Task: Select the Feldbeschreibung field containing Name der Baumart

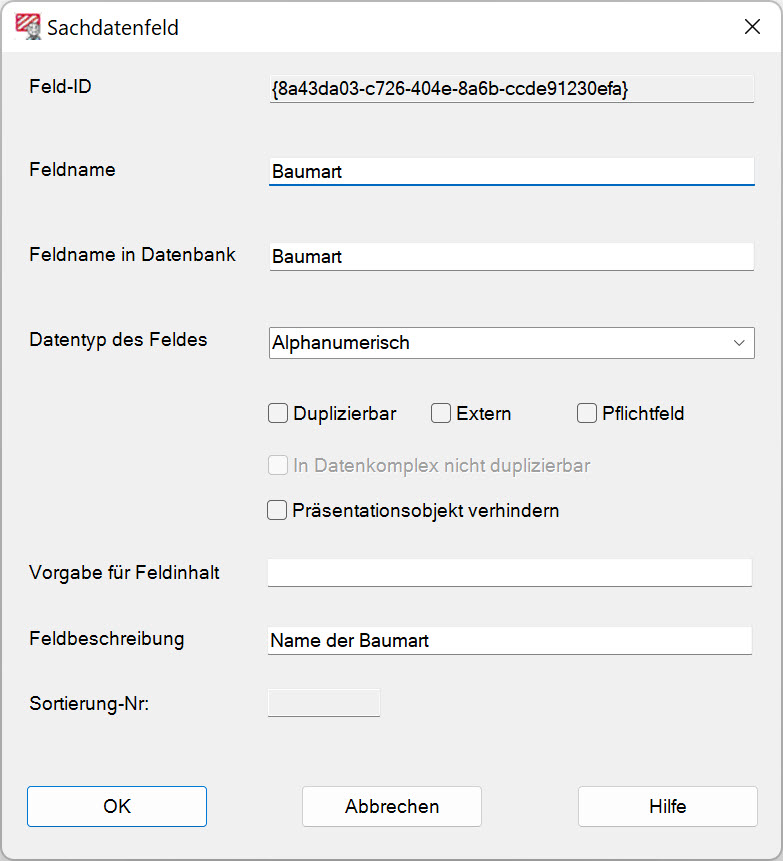Action: [x=510, y=641]
